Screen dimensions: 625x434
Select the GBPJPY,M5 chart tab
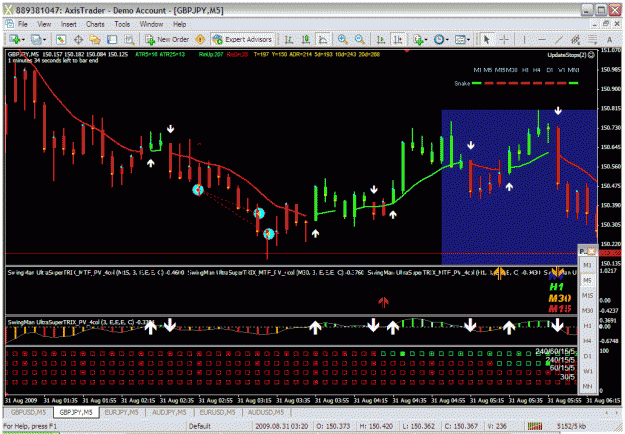click(x=75, y=412)
